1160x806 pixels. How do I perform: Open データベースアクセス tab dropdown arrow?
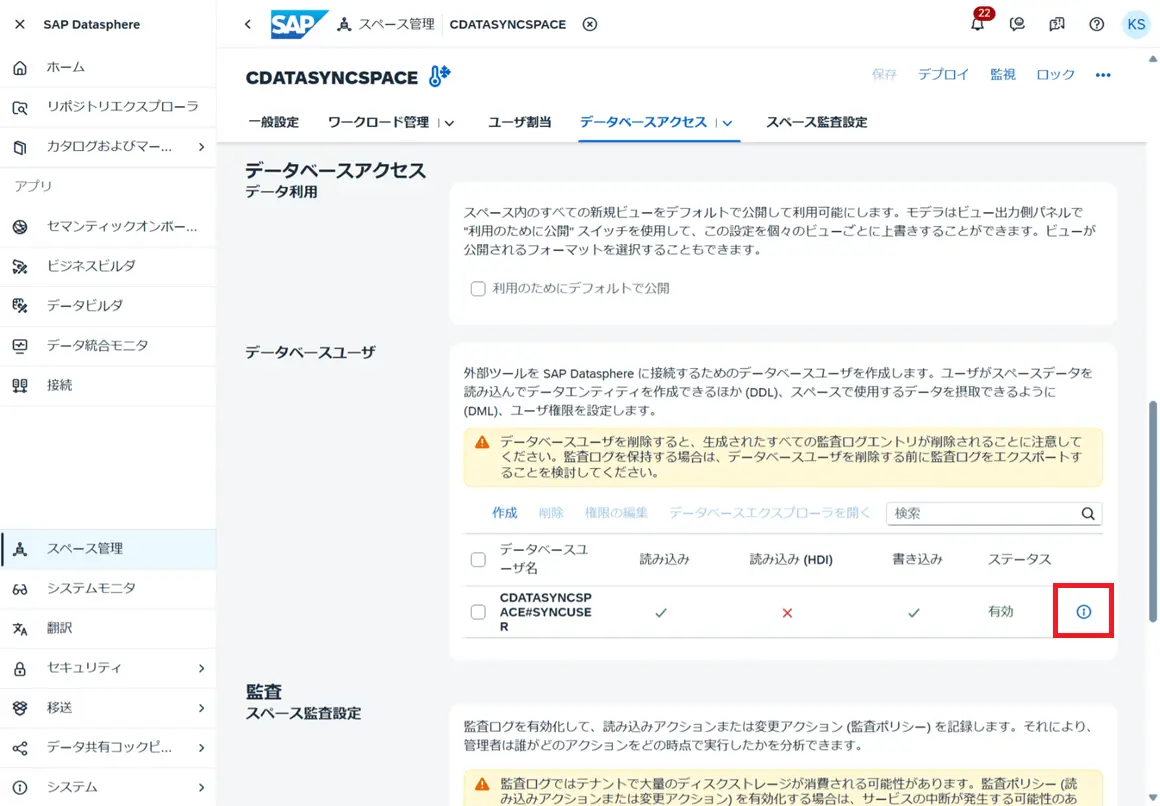click(727, 123)
